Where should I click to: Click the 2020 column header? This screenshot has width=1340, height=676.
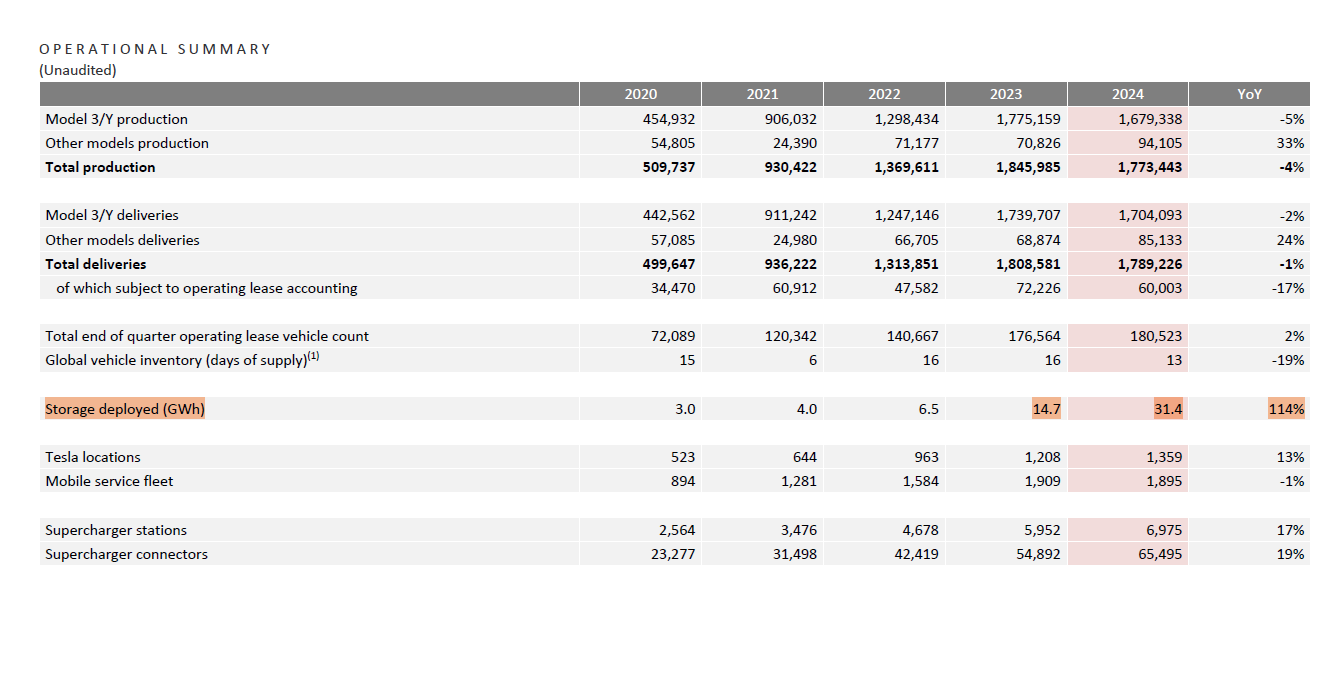click(x=640, y=94)
